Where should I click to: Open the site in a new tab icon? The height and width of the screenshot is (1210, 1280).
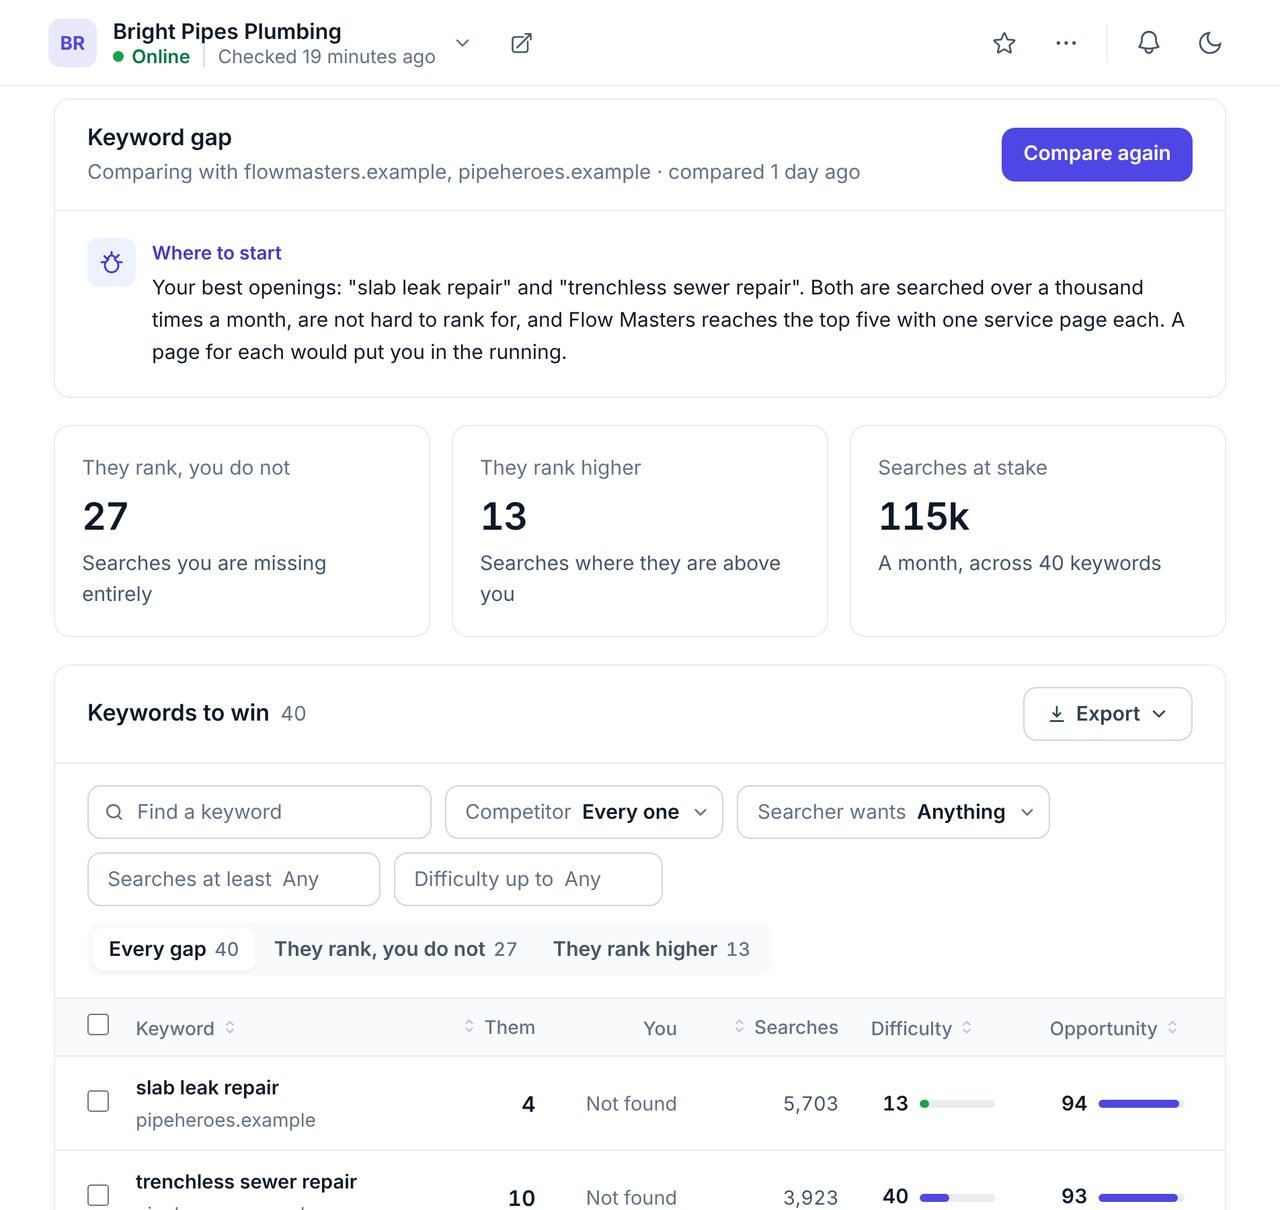point(521,43)
